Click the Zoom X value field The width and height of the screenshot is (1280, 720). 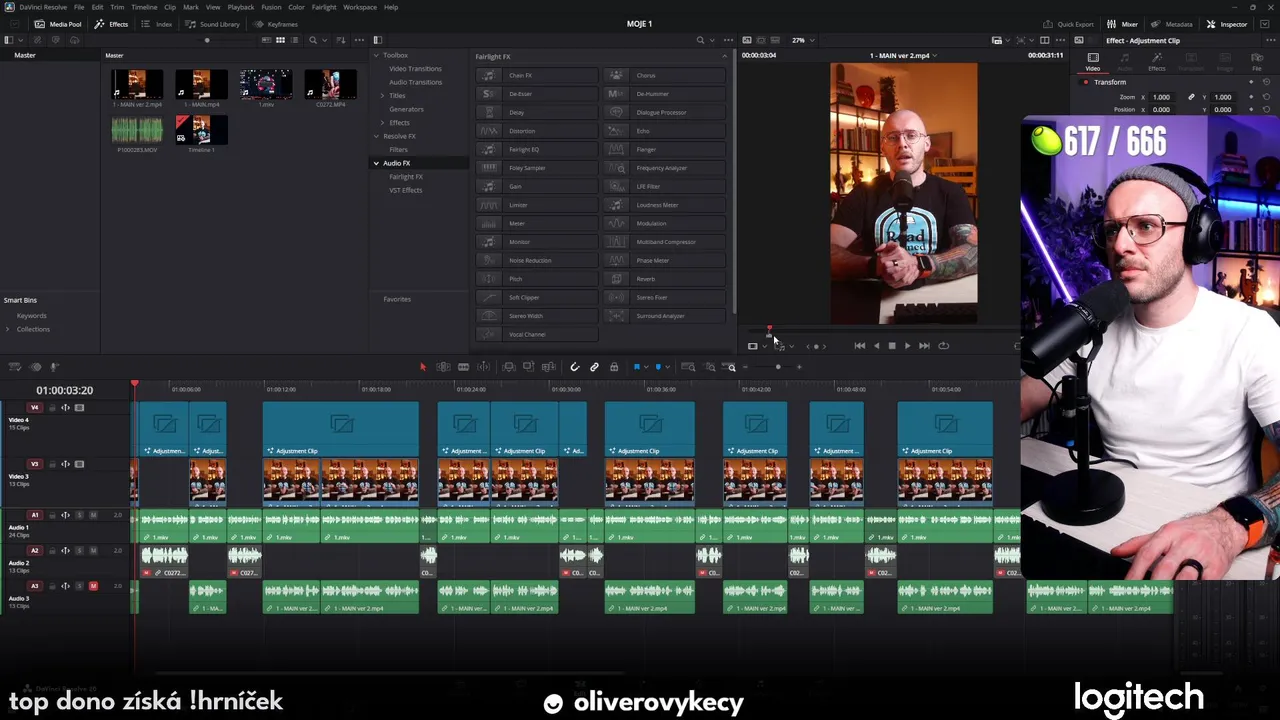coord(1161,97)
